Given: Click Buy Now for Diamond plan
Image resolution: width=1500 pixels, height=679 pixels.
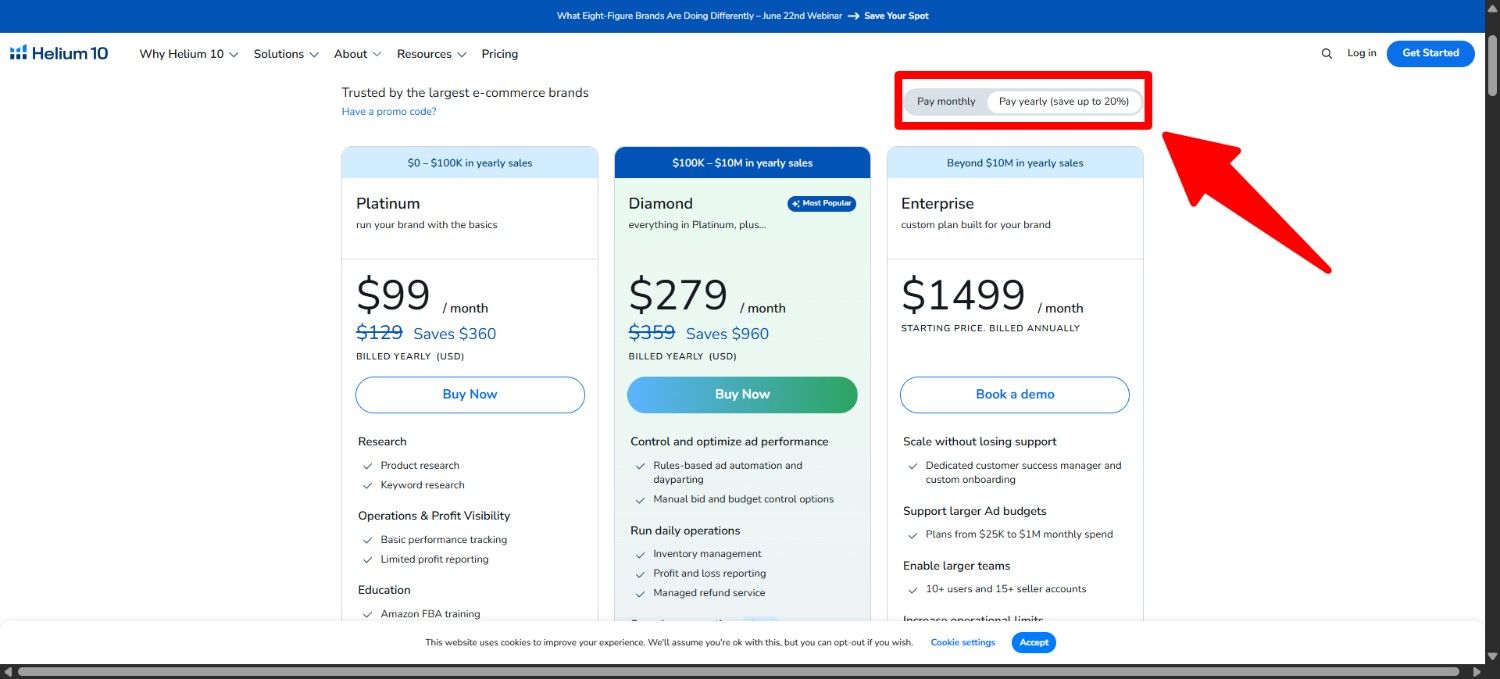Looking at the screenshot, I should [742, 394].
